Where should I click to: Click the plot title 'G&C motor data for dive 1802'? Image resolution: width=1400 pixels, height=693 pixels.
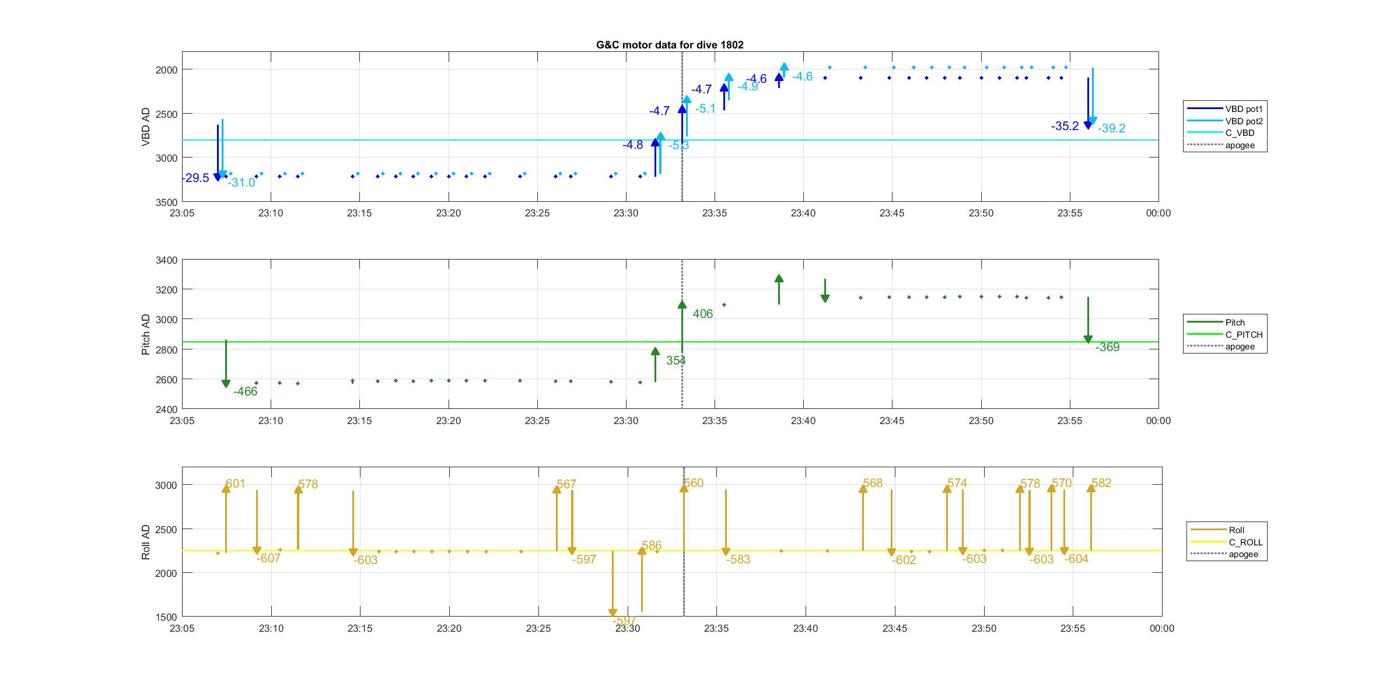click(x=669, y=45)
